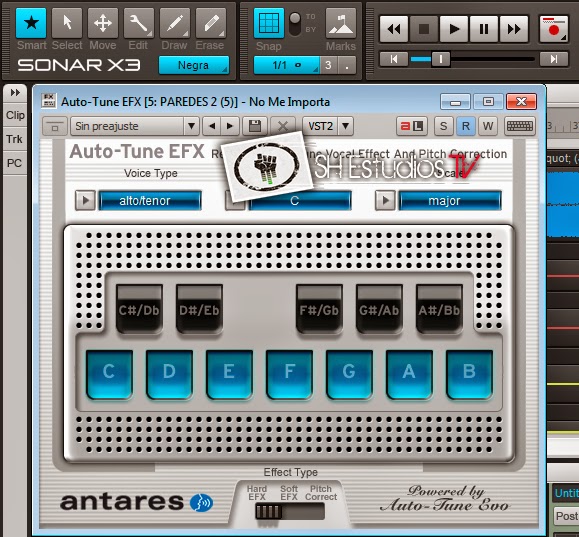Toggle the dotted snap button
Screen dimensions: 579x537
(x=347, y=65)
